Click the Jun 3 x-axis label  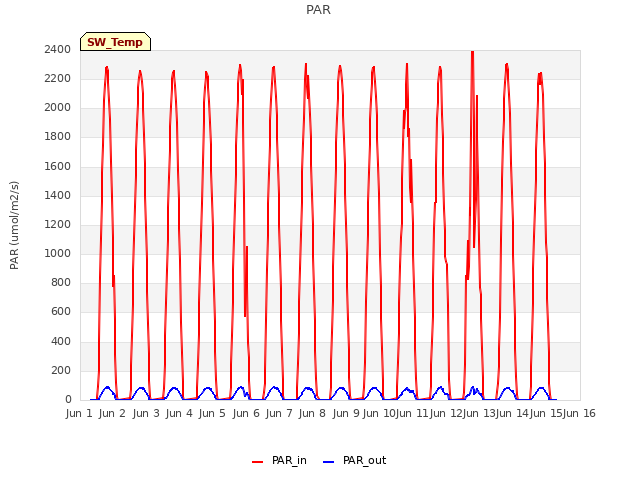146,414
